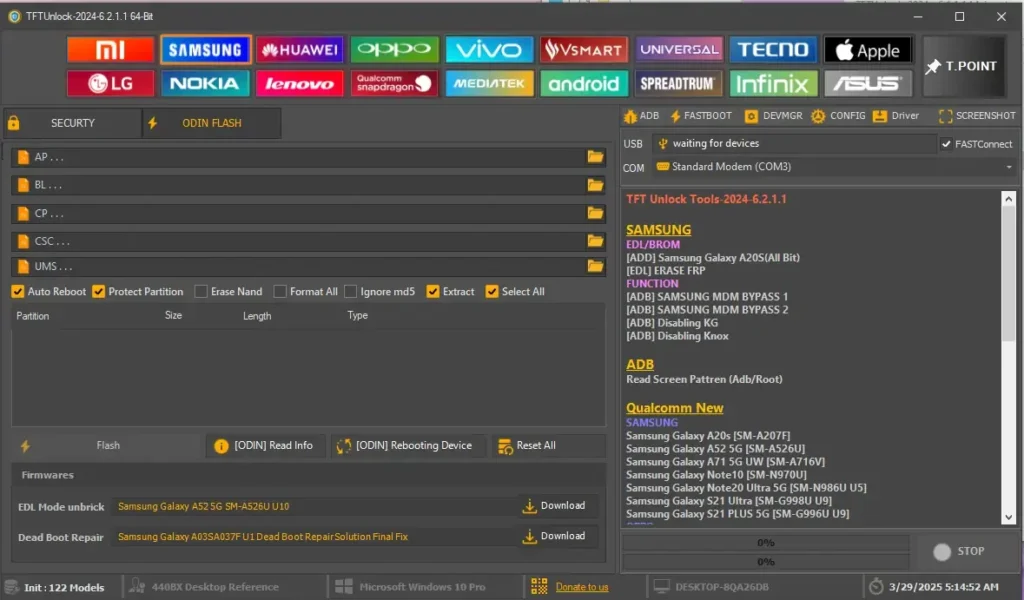Take a SCREENSHOT using the capture icon
Image resolution: width=1024 pixels, height=600 pixels.
pyautogui.click(x=976, y=115)
